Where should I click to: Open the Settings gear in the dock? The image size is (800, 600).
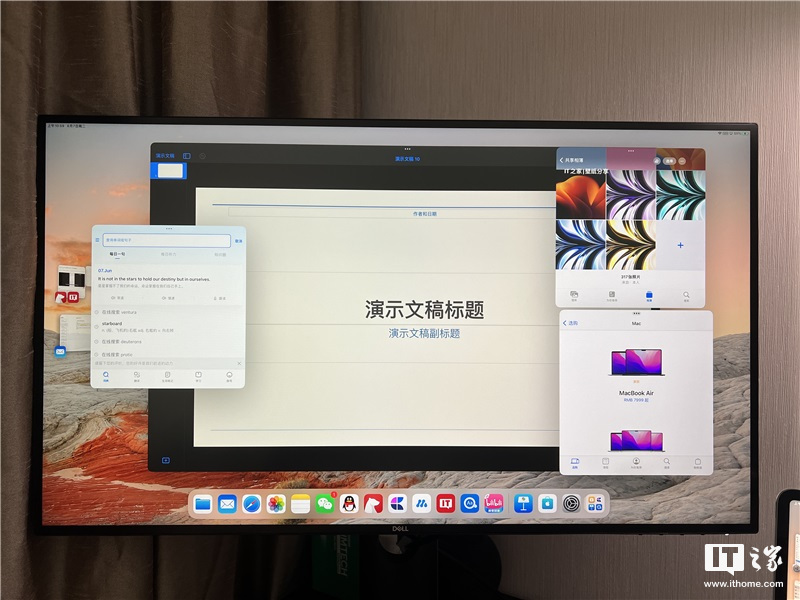click(571, 504)
